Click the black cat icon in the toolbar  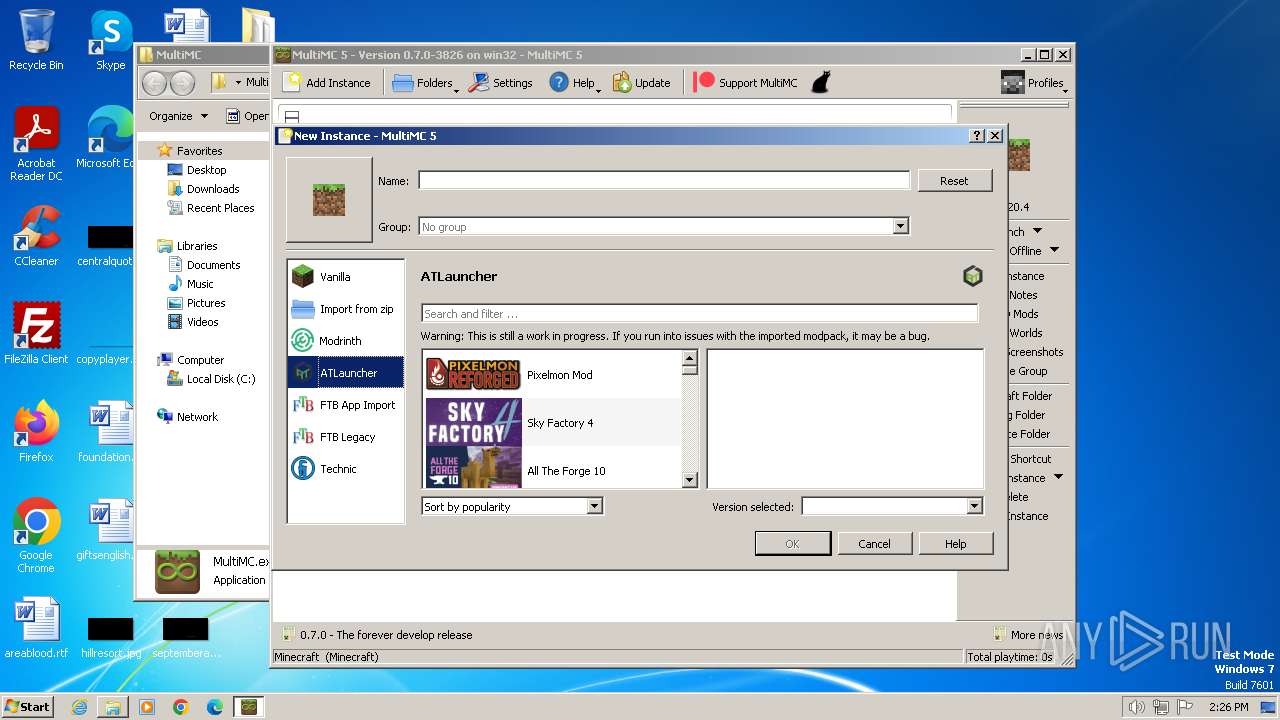click(x=820, y=83)
